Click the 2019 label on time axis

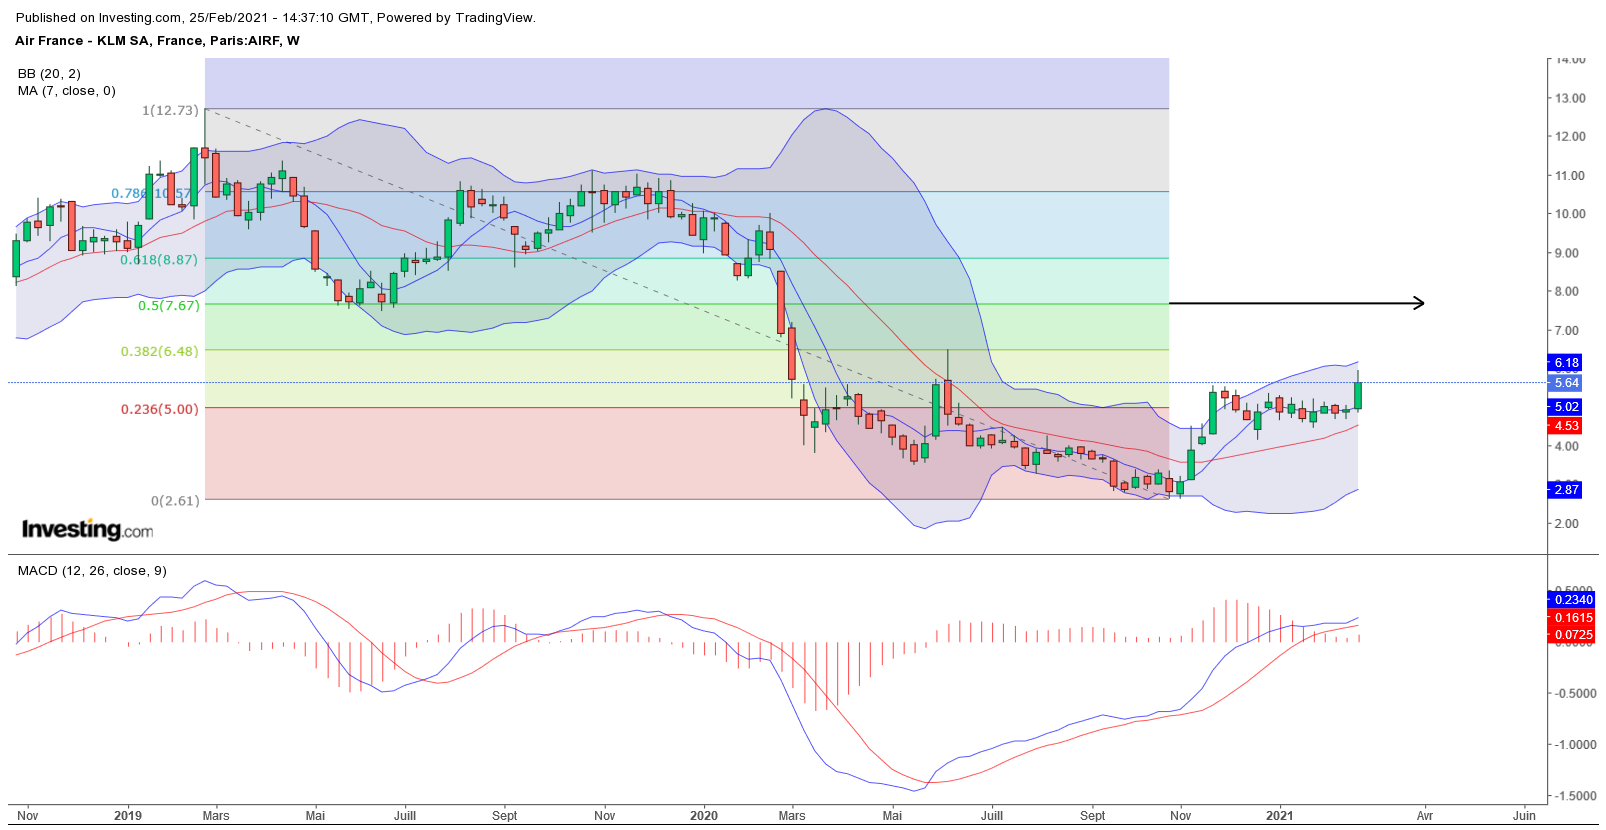pyautogui.click(x=128, y=816)
